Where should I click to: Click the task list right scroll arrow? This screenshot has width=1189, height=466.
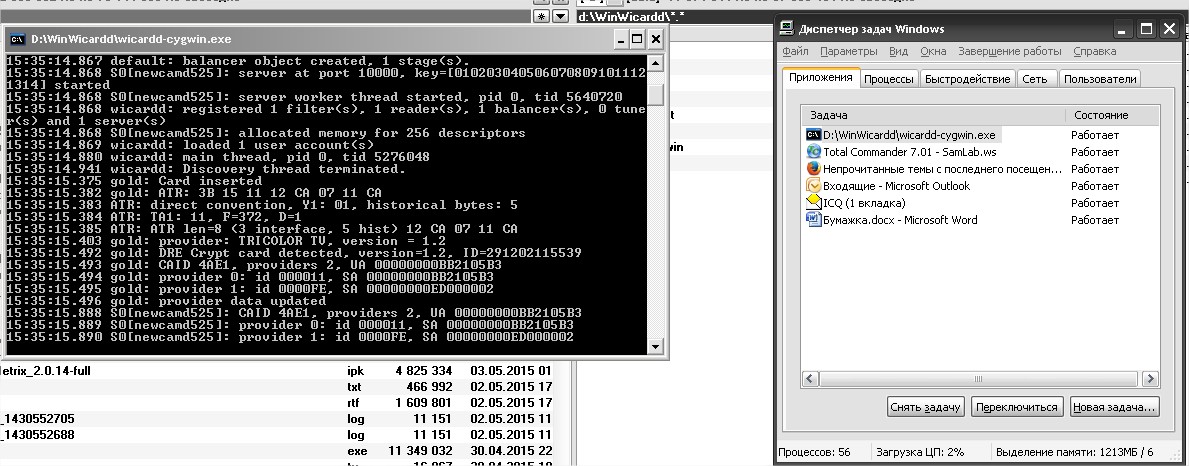[x=1150, y=378]
